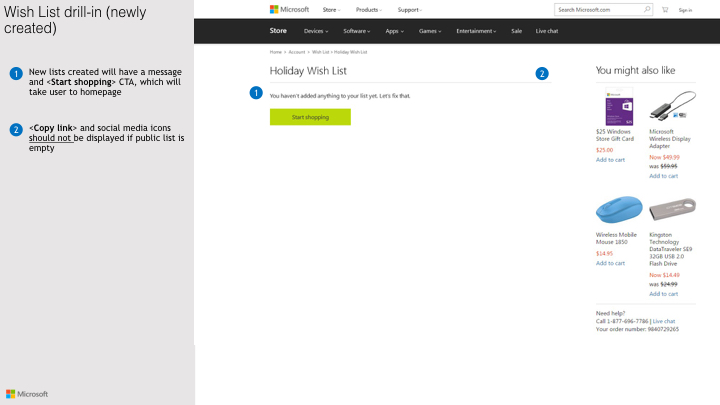The width and height of the screenshot is (720, 405).
Task: Expand the Entertainment menu
Action: (476, 31)
